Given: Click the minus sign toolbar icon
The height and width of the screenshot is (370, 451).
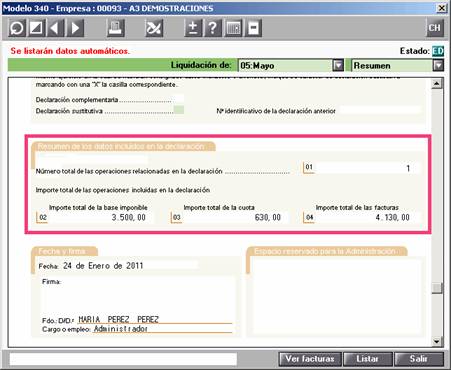Looking at the screenshot, I should click(253, 28).
